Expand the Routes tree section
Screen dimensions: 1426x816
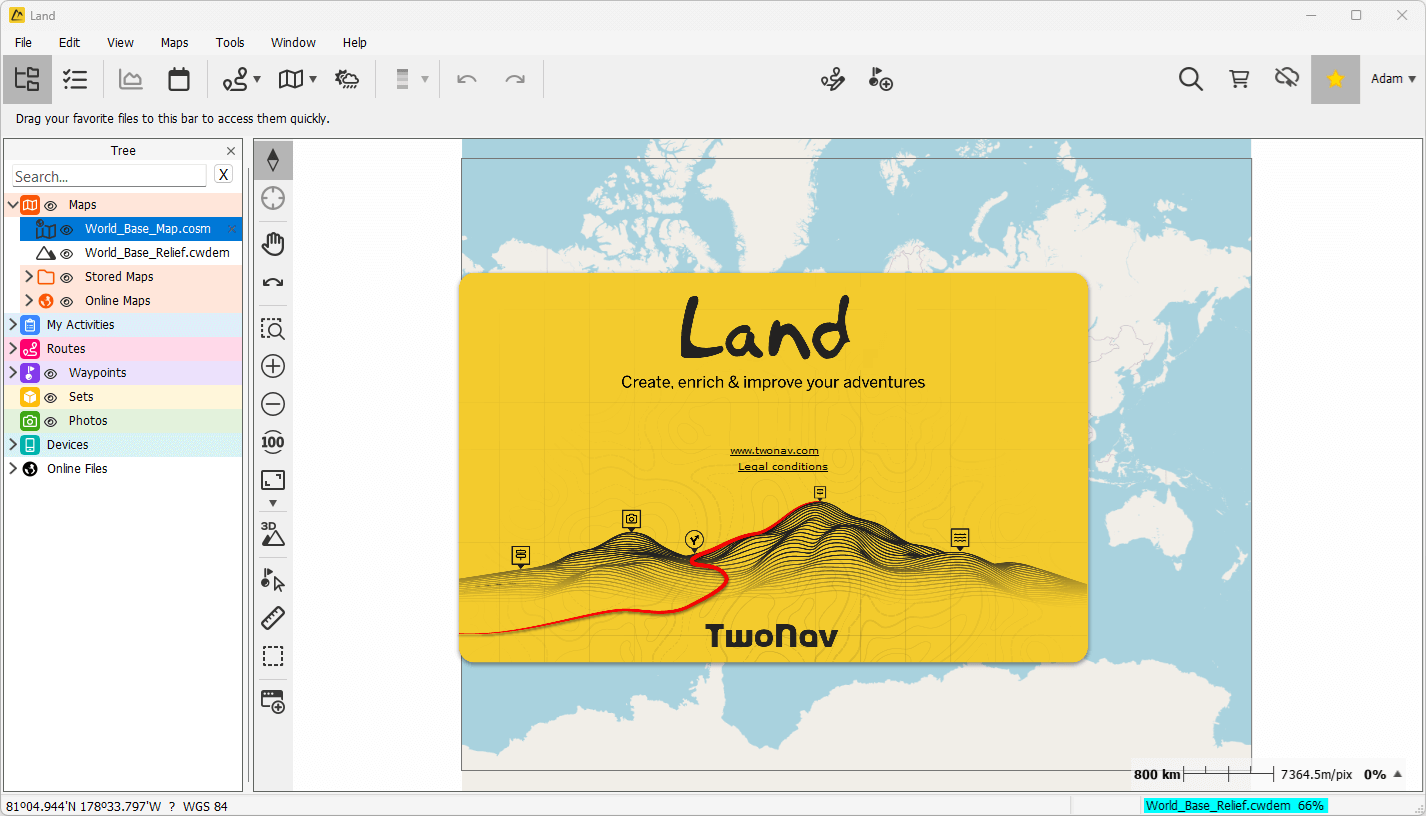click(x=14, y=348)
